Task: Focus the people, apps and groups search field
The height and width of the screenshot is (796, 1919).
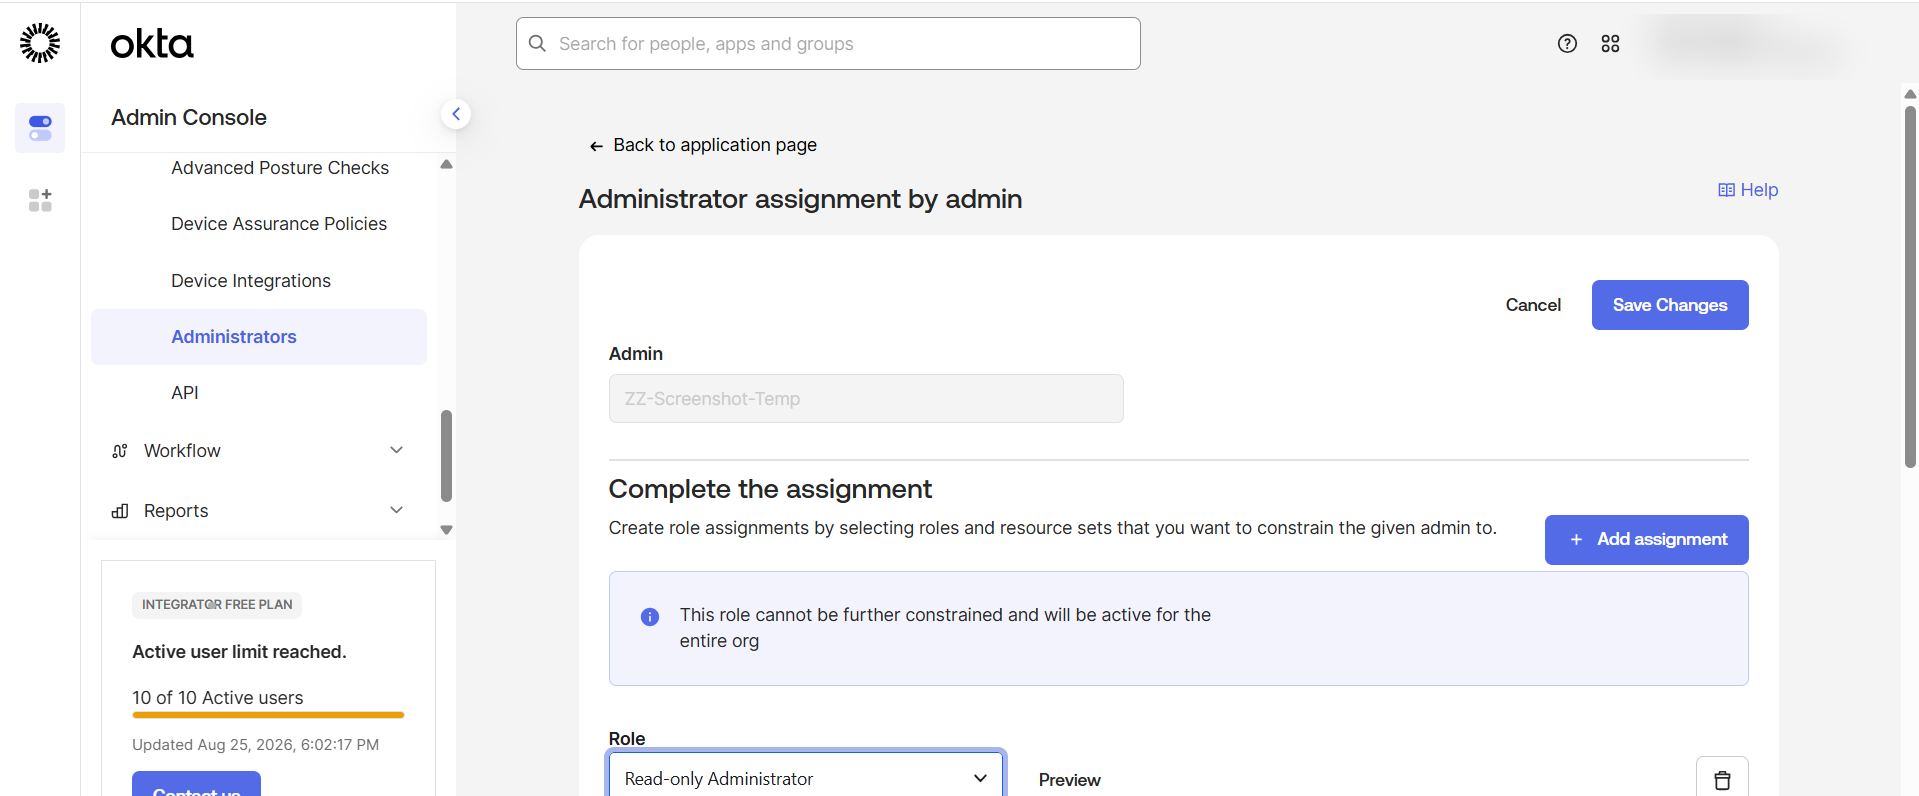Action: pyautogui.click(x=828, y=44)
